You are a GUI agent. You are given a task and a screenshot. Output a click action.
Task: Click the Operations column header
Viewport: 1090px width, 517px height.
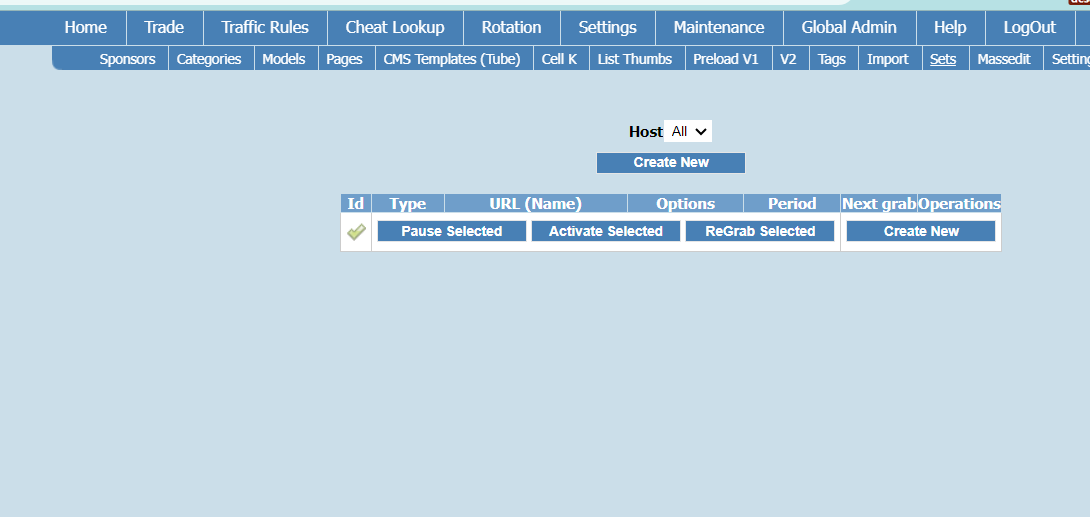(959, 204)
